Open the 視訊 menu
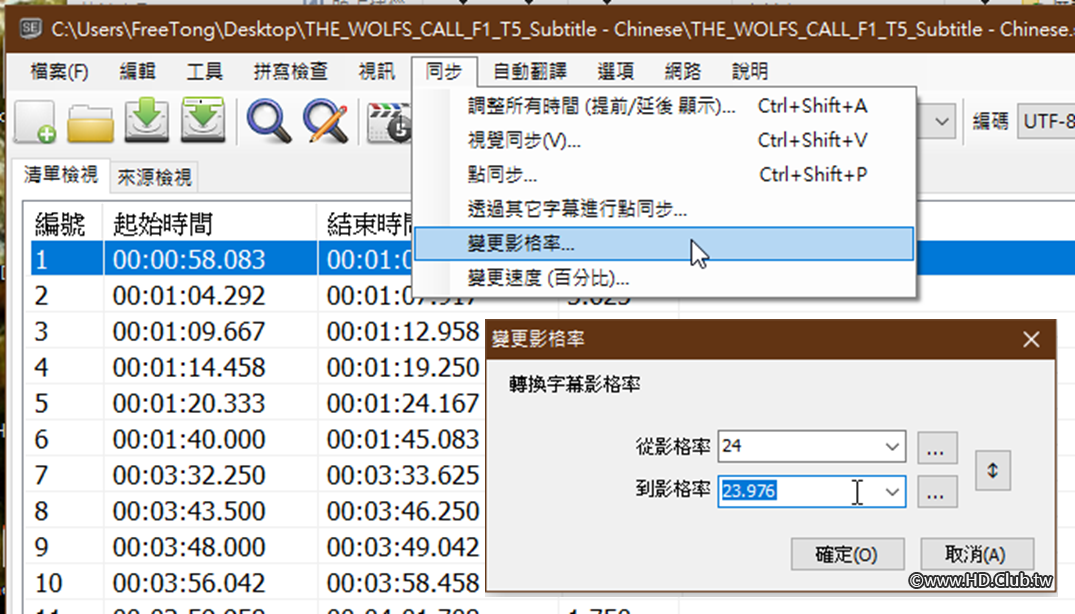This screenshot has width=1075, height=614. click(x=376, y=71)
